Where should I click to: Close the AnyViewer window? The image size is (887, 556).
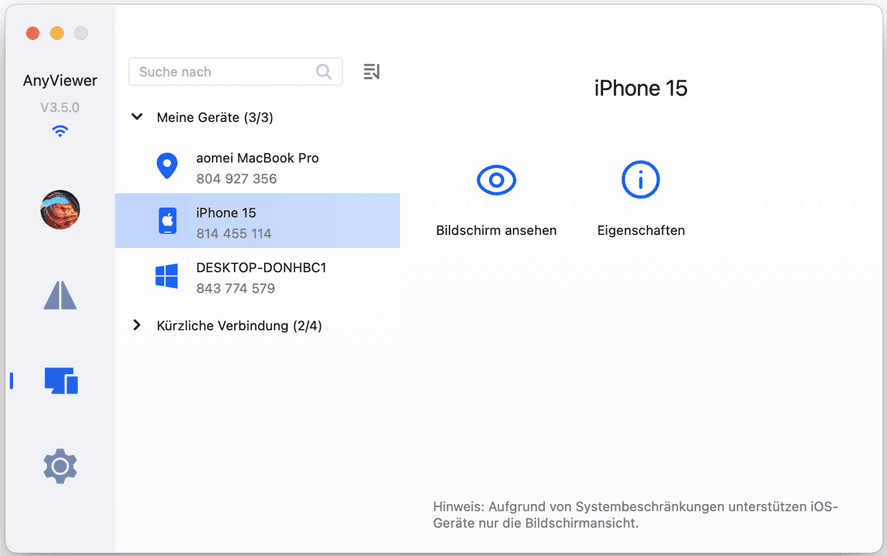pyautogui.click(x=33, y=33)
